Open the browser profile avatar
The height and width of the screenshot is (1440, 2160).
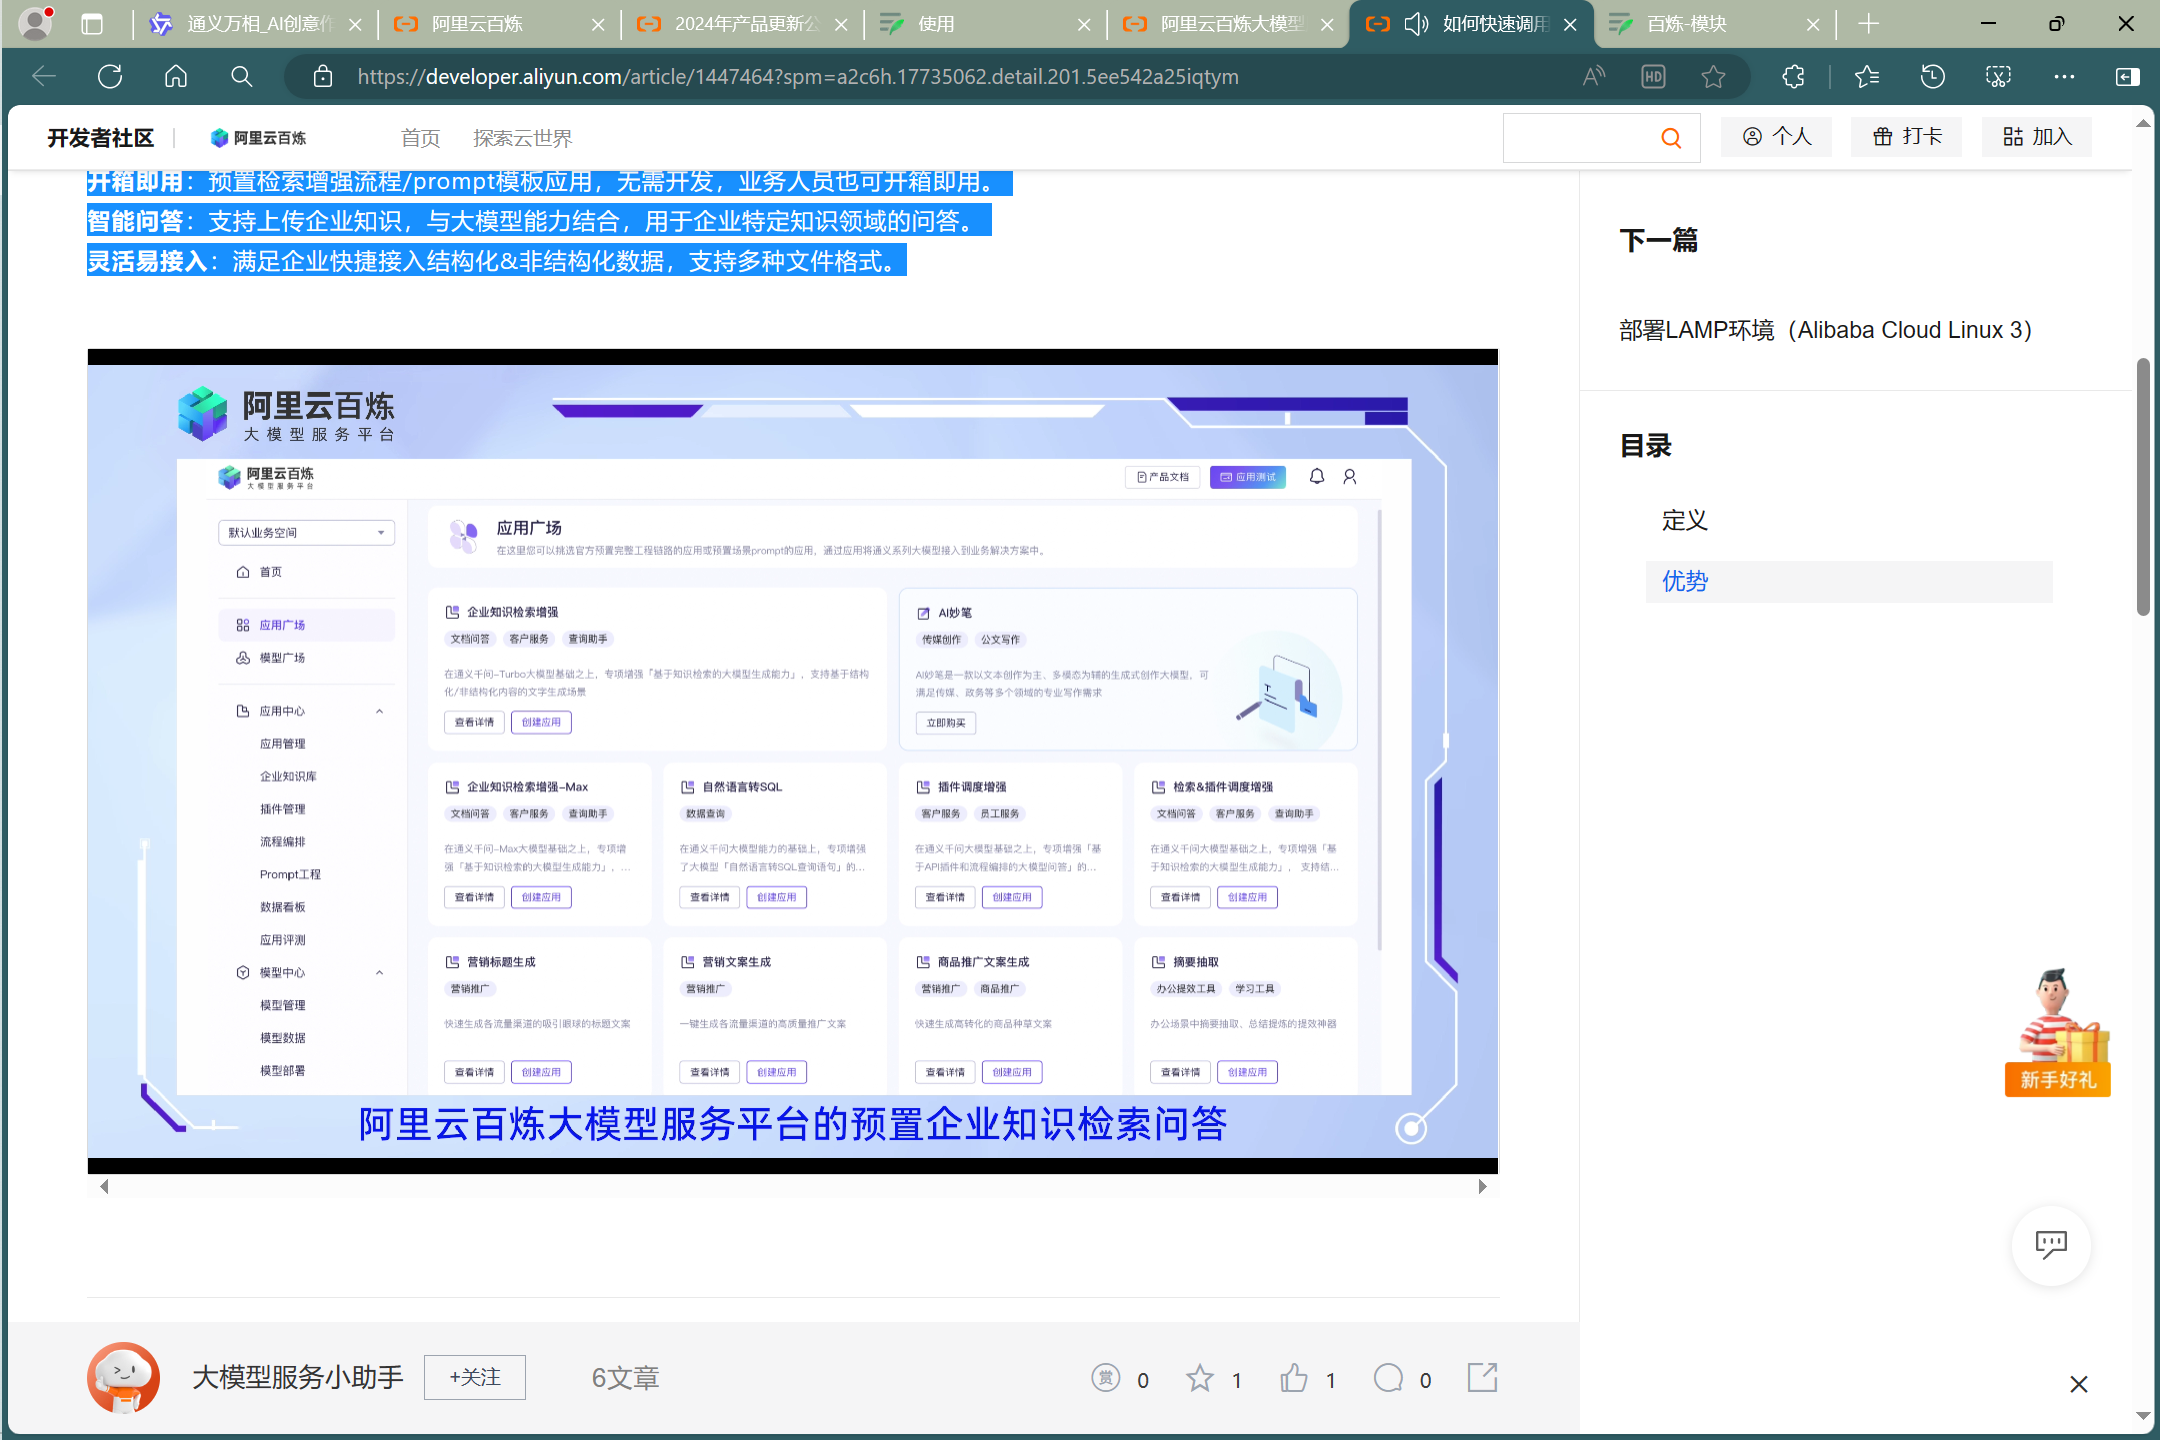tap(36, 23)
